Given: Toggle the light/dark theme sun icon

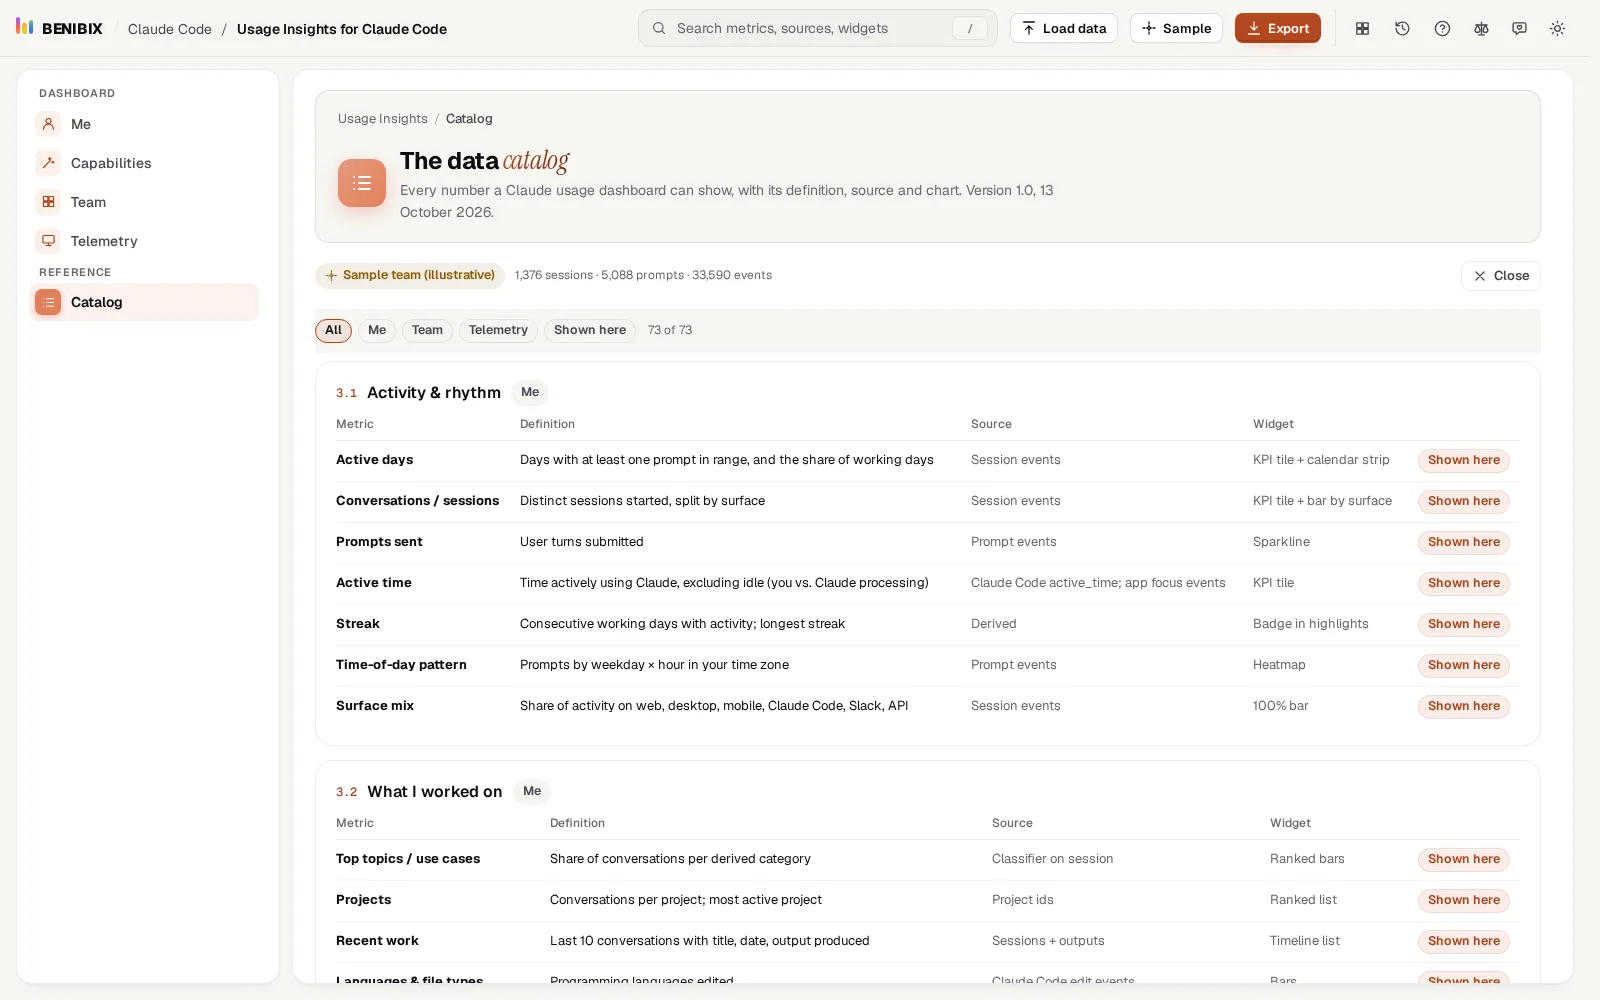Looking at the screenshot, I should tap(1557, 28).
